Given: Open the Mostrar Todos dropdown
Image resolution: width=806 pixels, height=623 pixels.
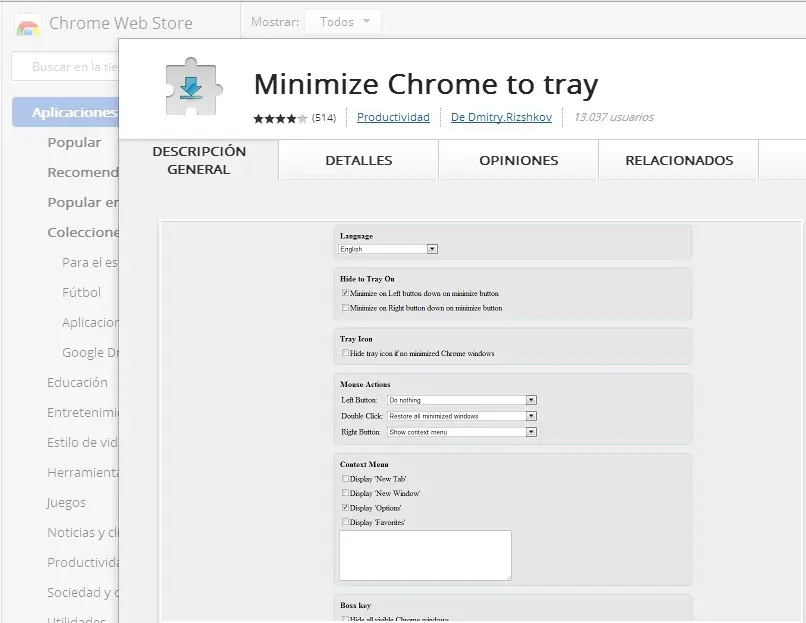Looking at the screenshot, I should pyautogui.click(x=343, y=22).
